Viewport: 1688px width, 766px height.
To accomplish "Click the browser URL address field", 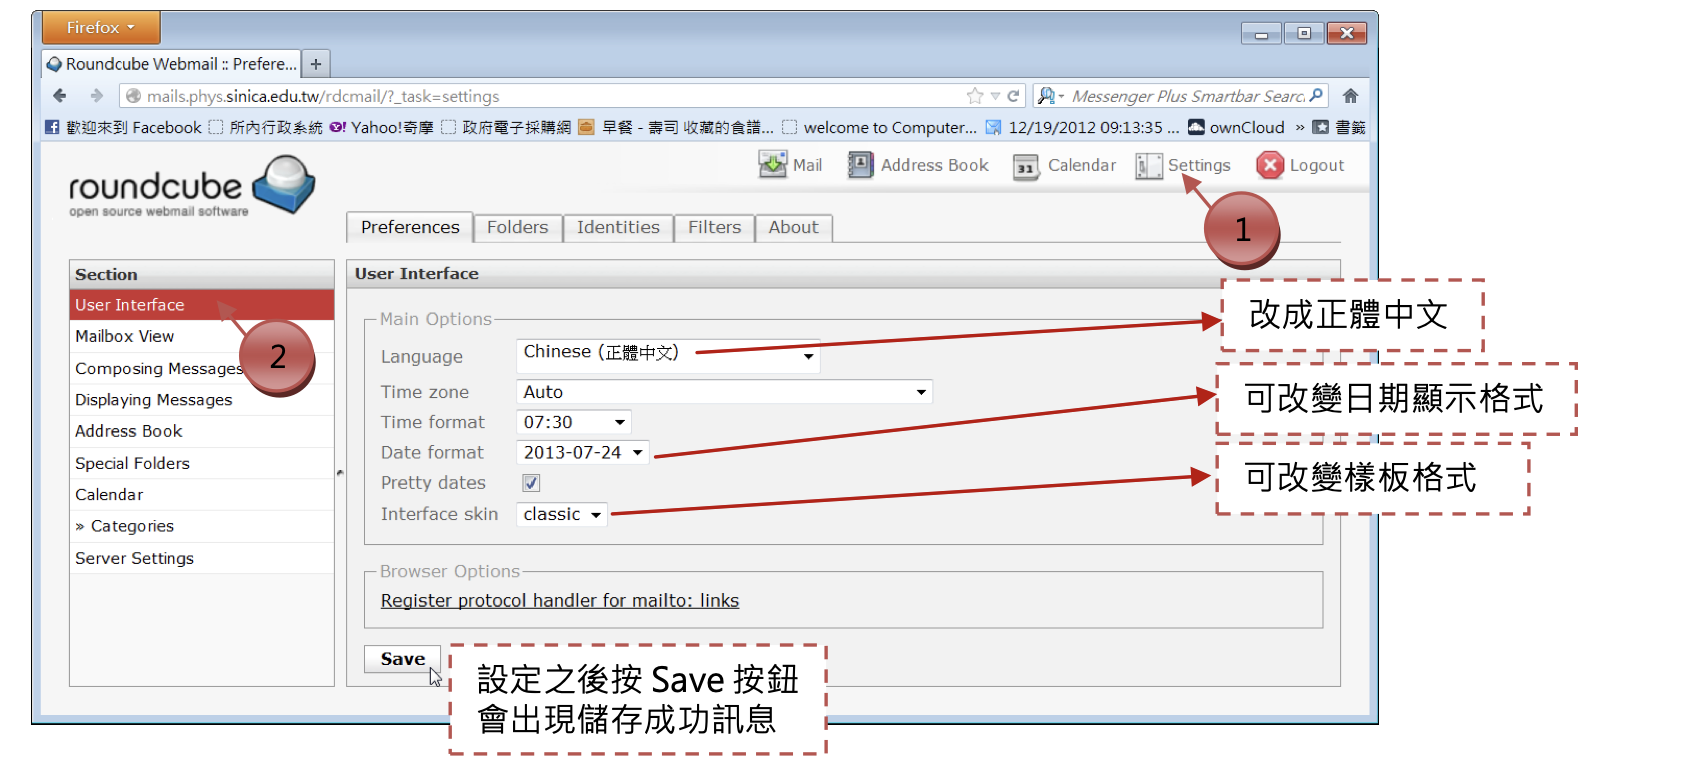I will (540, 96).
